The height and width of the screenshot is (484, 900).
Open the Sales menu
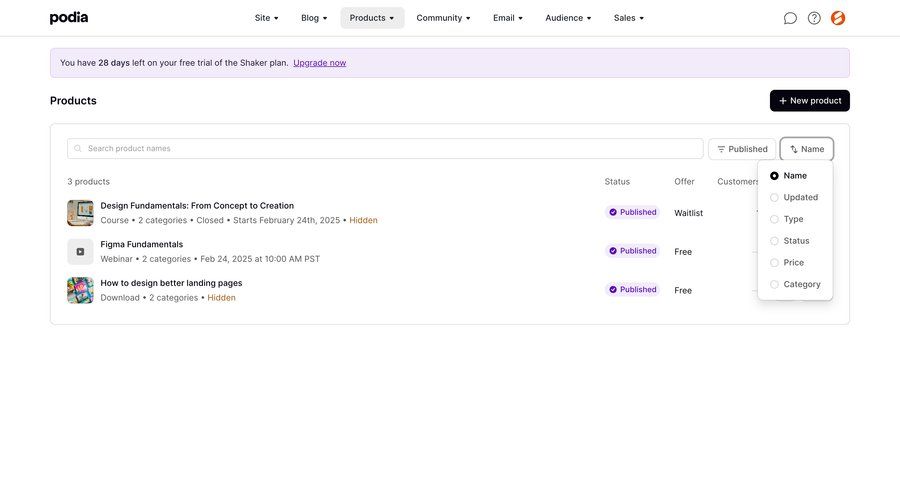(629, 18)
